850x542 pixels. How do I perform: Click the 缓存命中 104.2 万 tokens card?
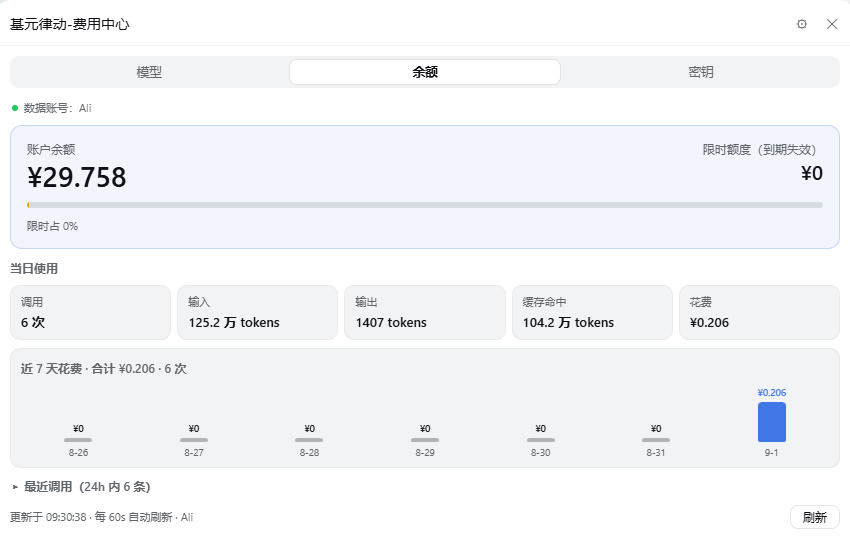point(592,313)
